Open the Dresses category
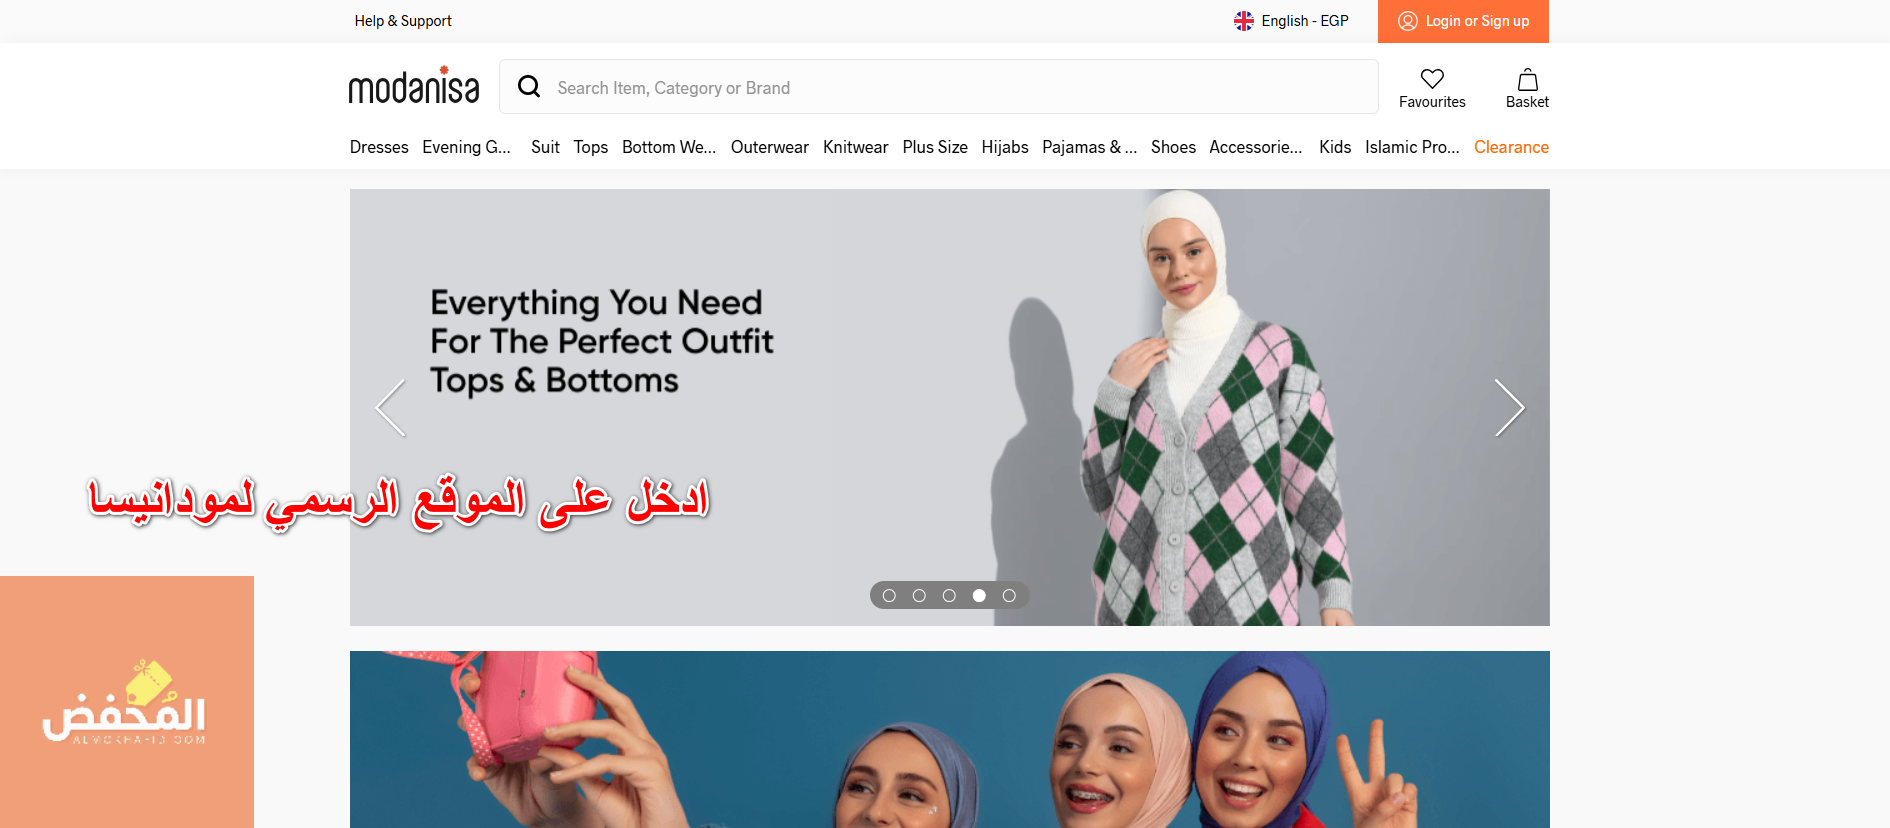The height and width of the screenshot is (828, 1890). tap(379, 147)
